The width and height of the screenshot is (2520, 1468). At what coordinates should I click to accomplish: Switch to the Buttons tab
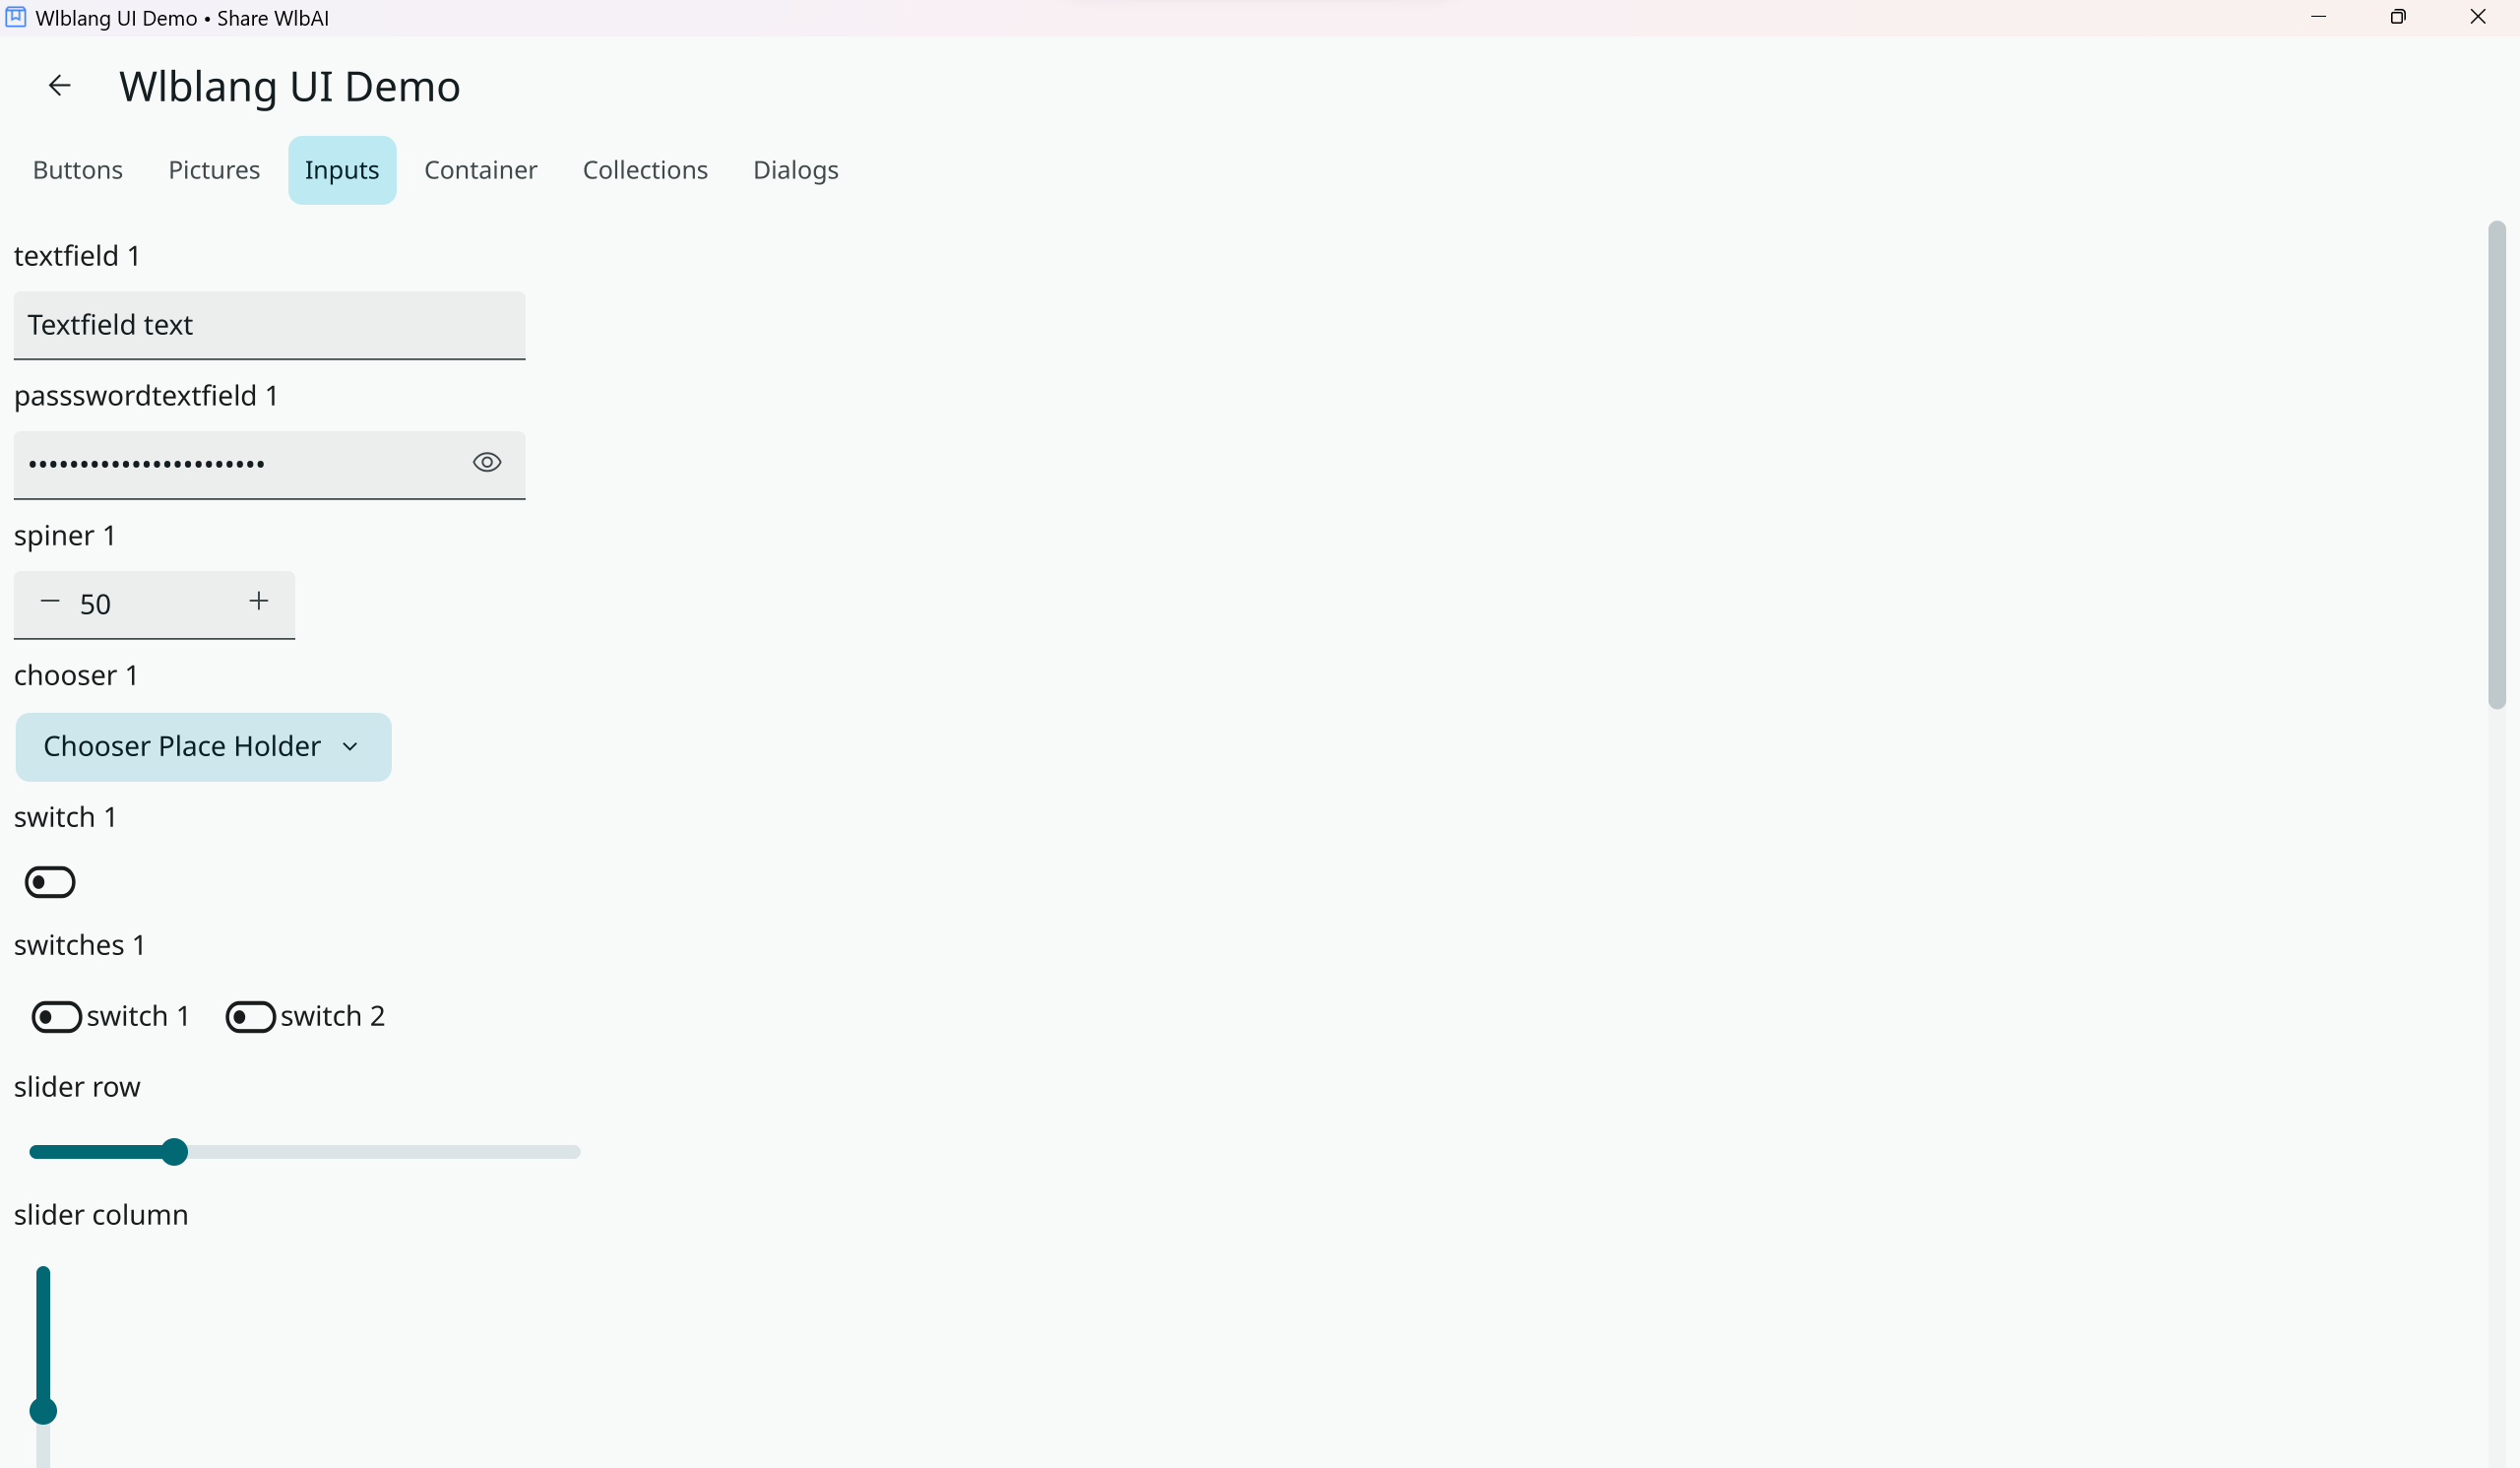point(78,170)
